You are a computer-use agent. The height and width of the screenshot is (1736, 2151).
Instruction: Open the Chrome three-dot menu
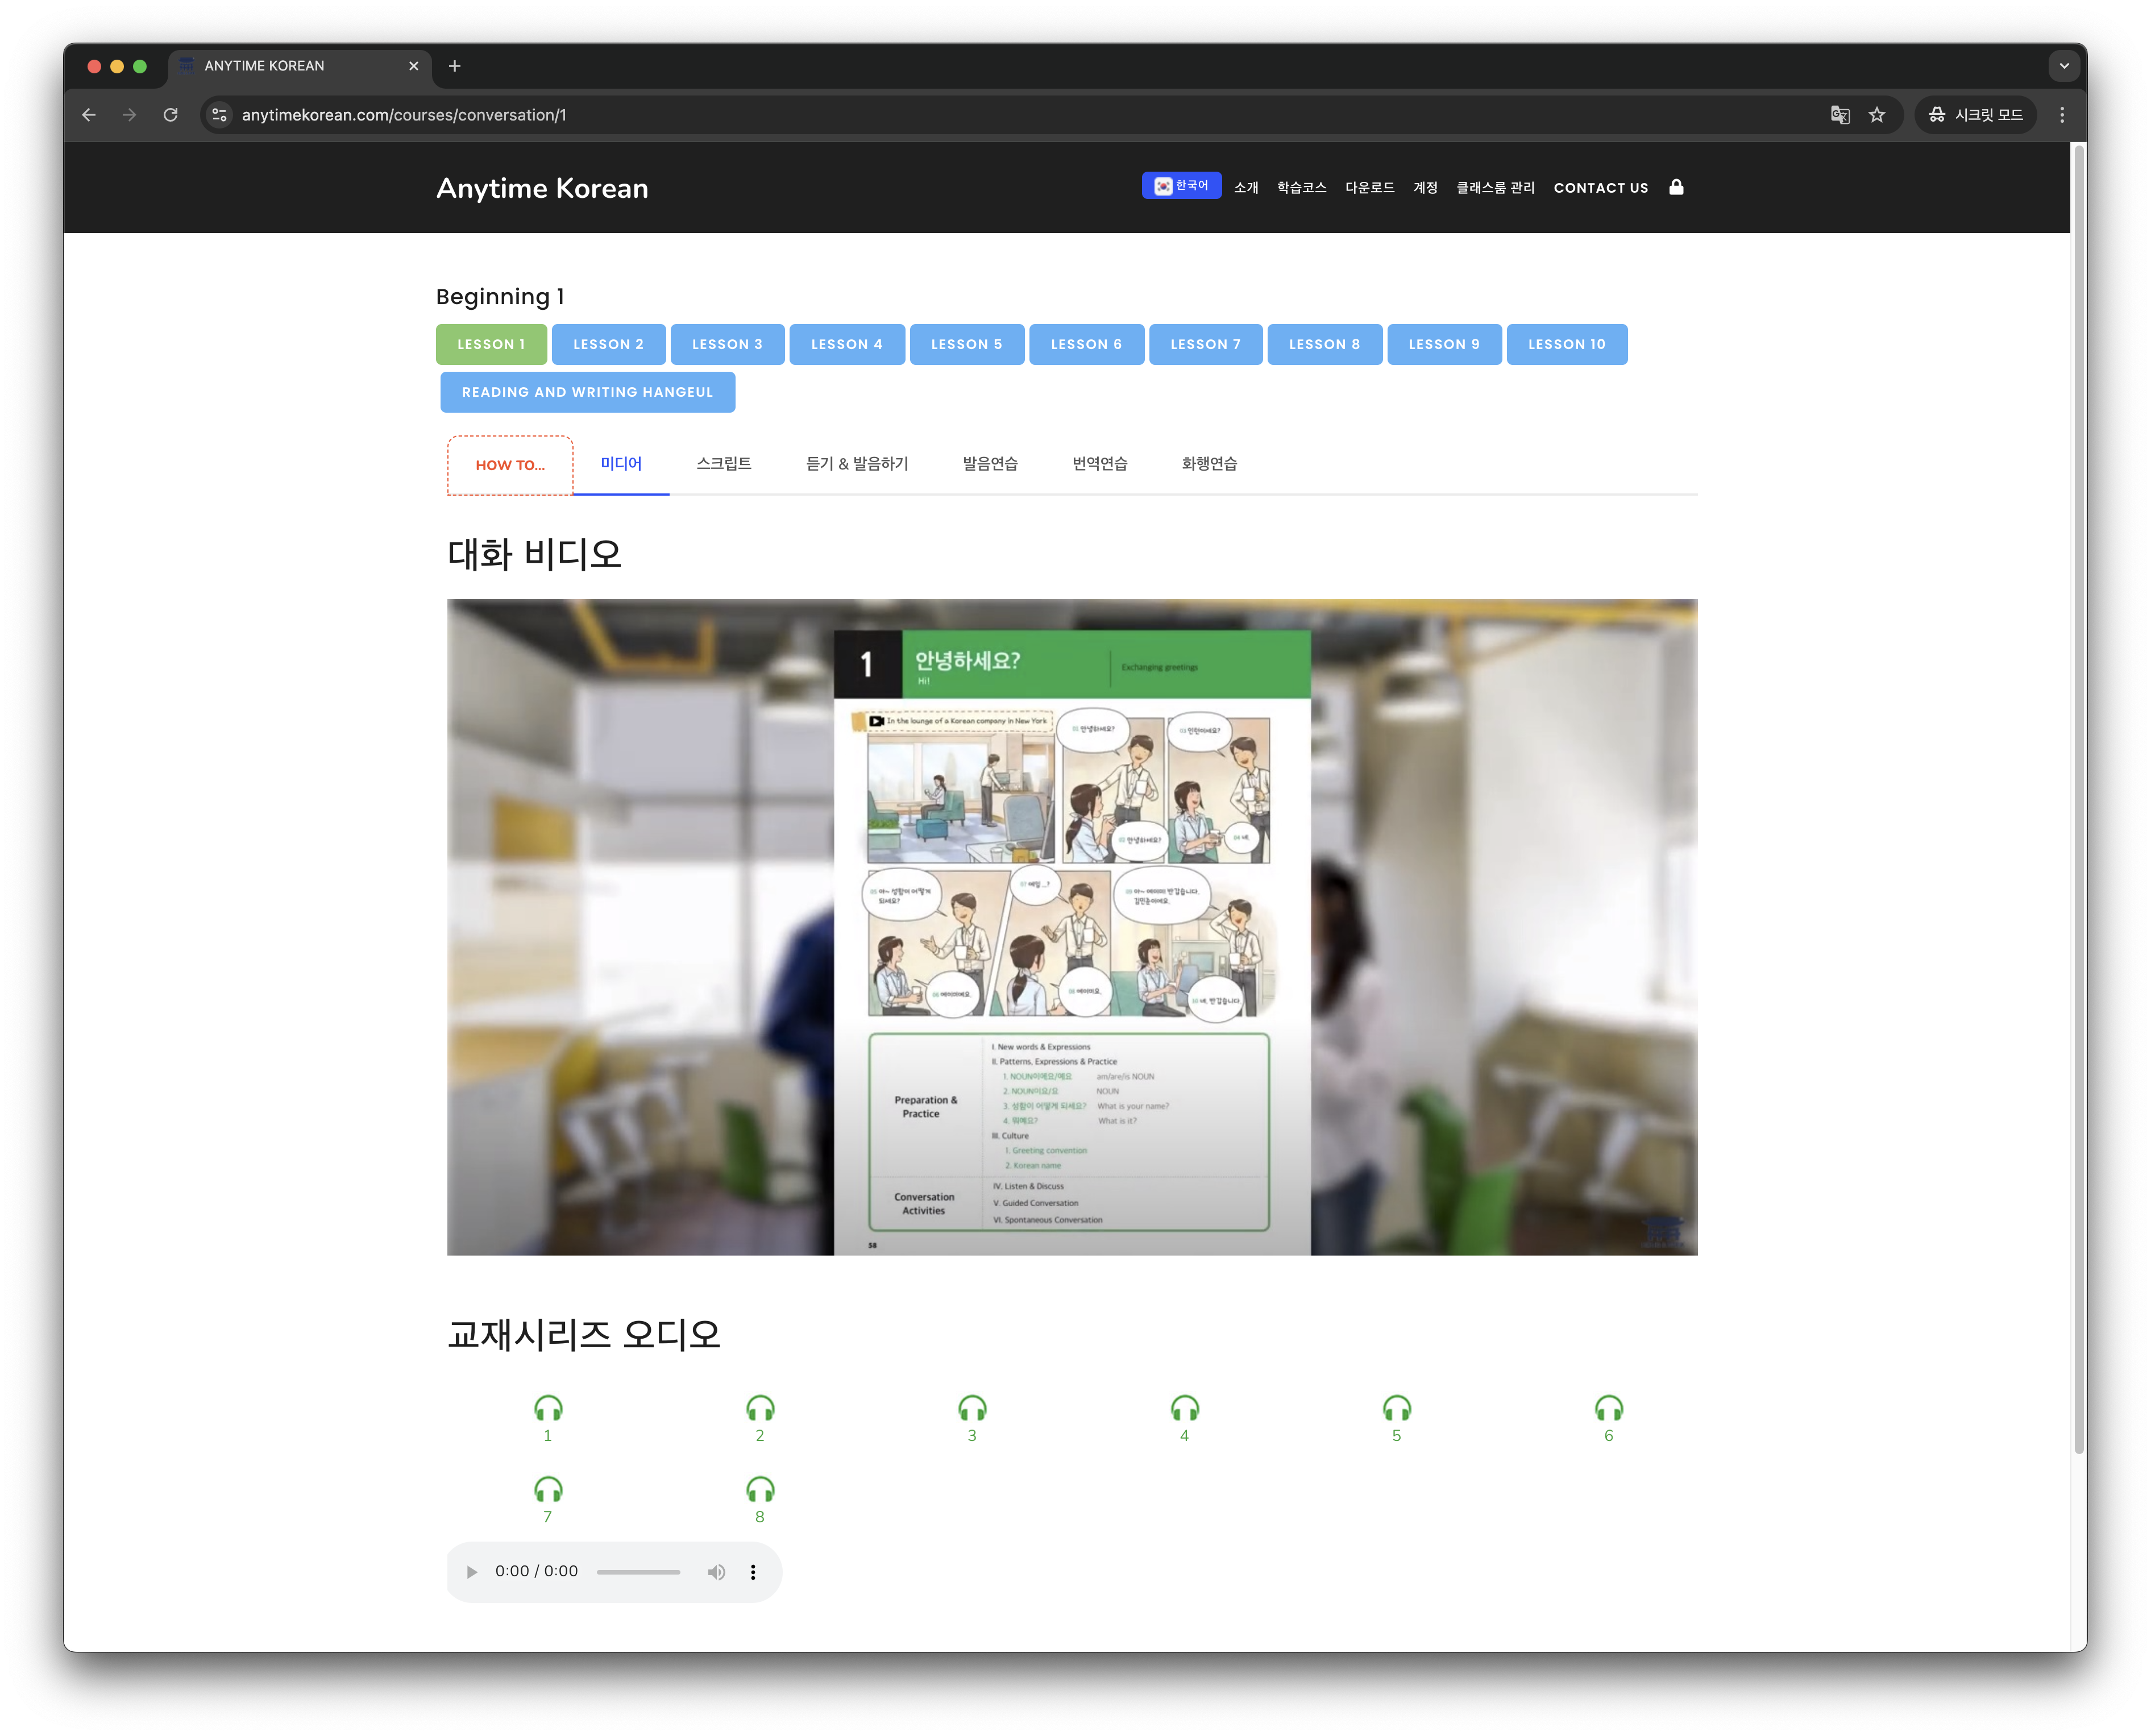[x=2062, y=115]
